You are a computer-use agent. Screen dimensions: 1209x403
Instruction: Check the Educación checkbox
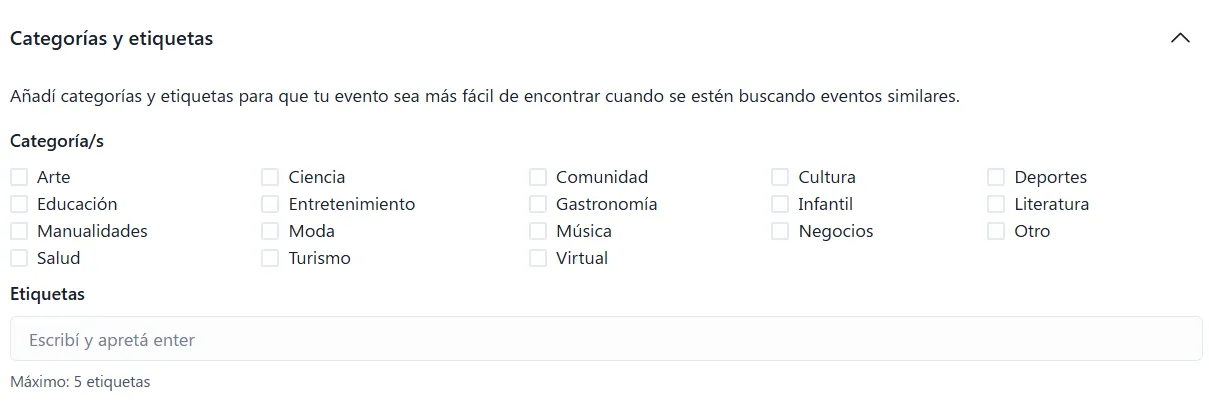[19, 204]
